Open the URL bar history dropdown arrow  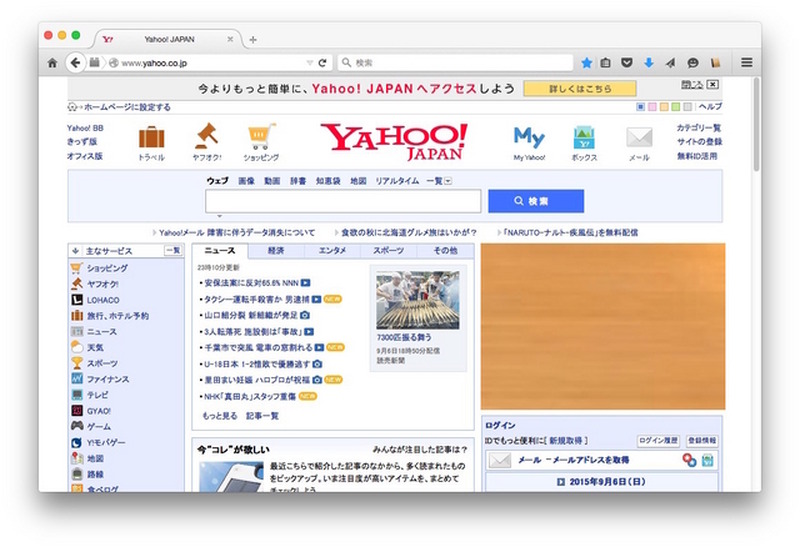pyautogui.click(x=309, y=63)
